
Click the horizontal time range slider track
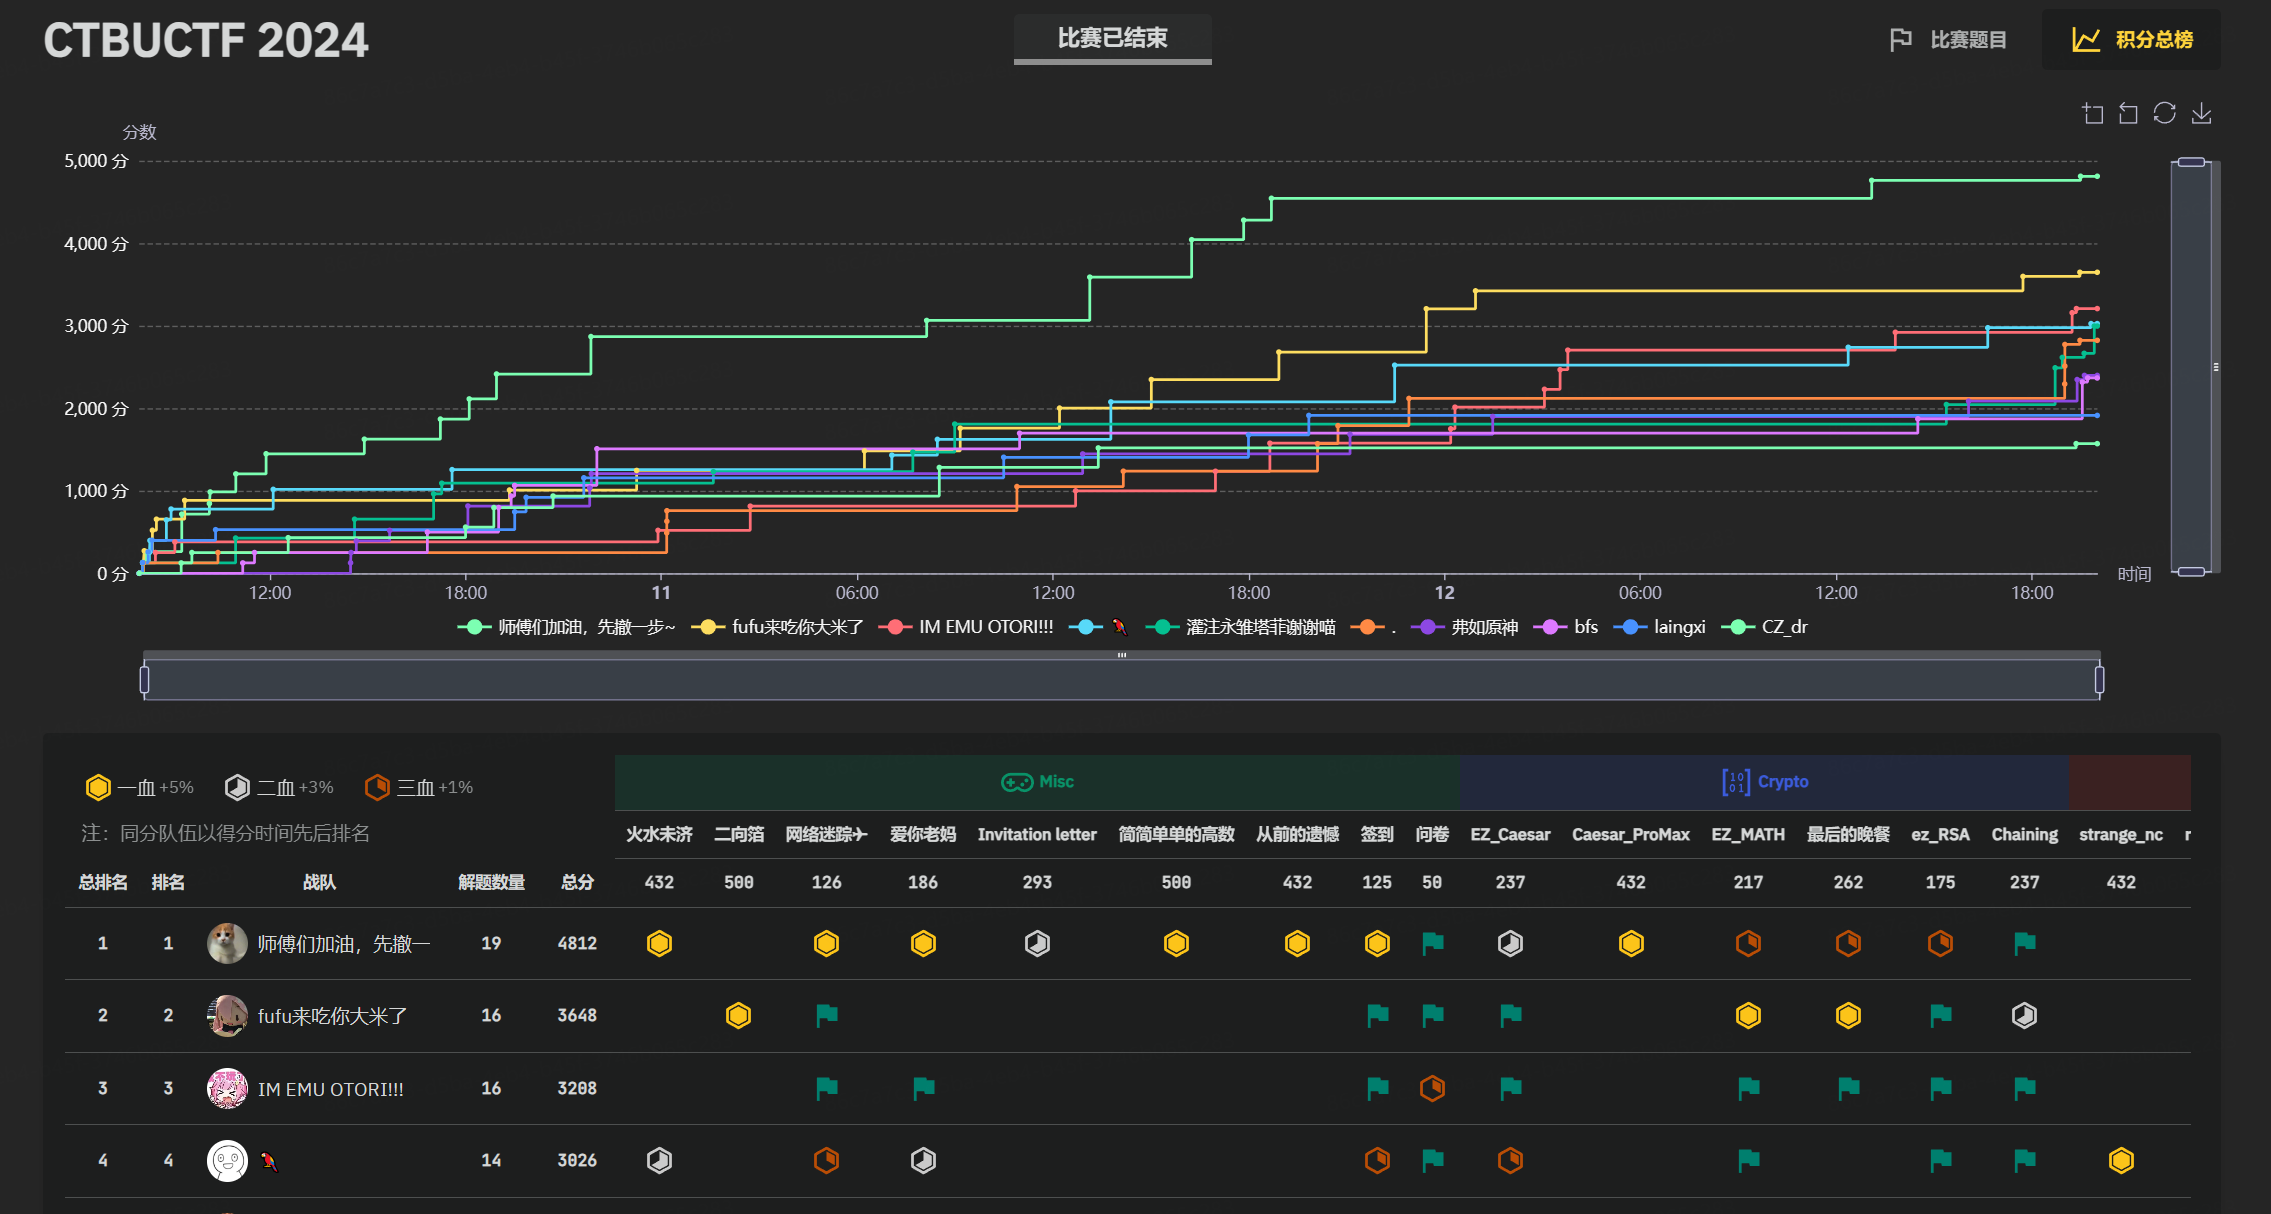pos(1121,680)
